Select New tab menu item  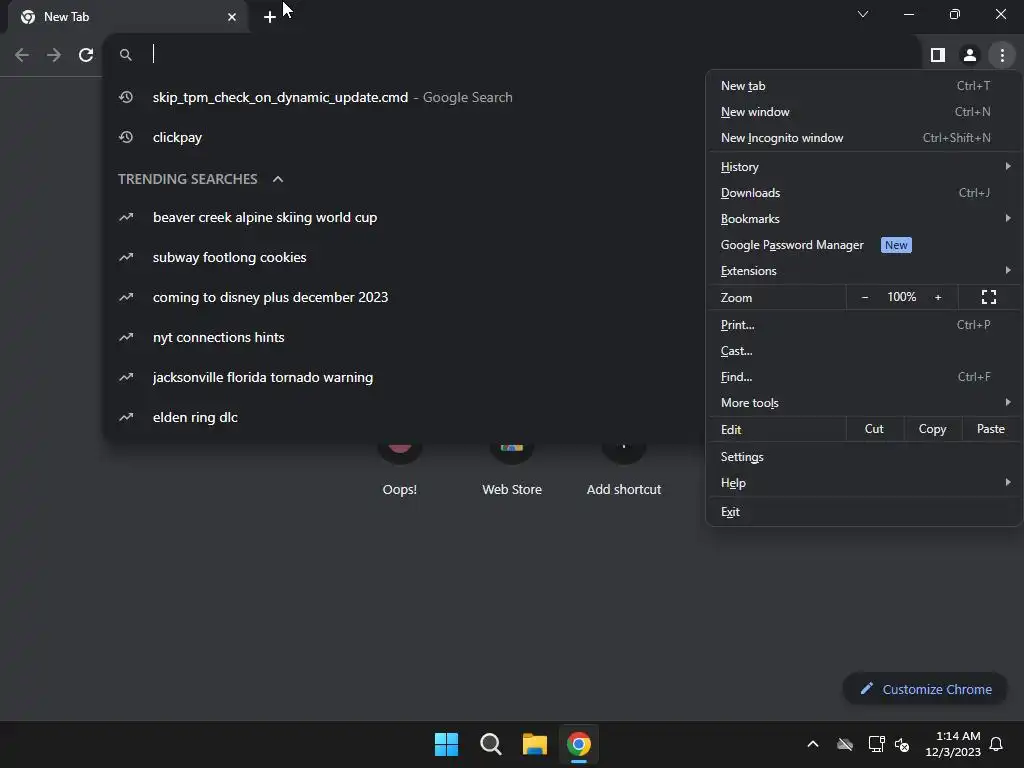coord(864,86)
